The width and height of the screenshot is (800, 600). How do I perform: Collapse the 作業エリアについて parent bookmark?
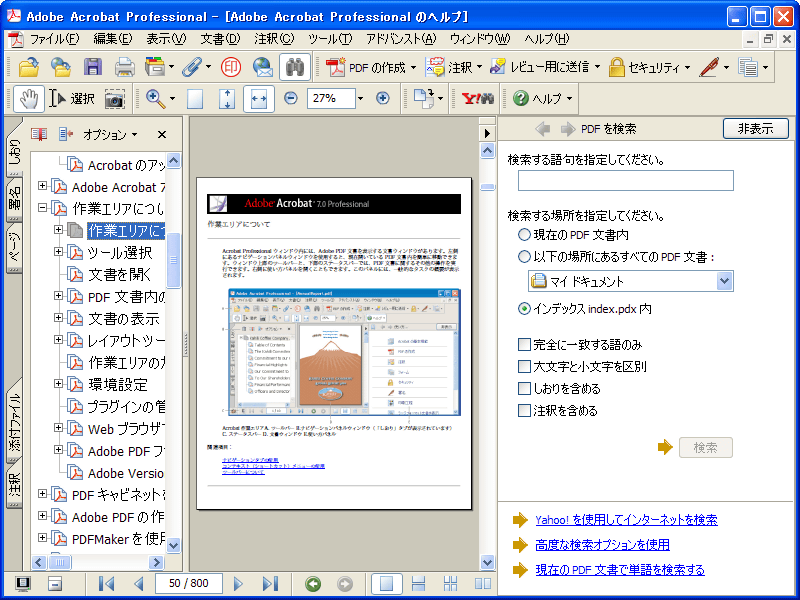pos(43,208)
